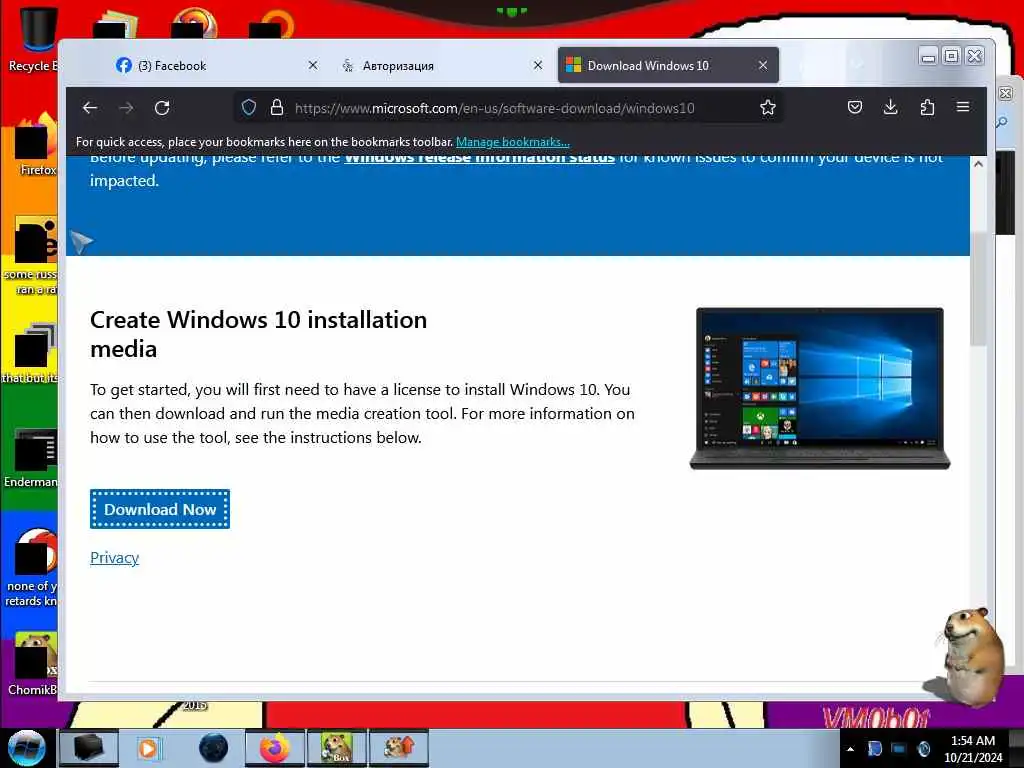Viewport: 1024px width, 768px height.
Task: Open the Extensions puzzle icon
Action: pyautogui.click(x=927, y=107)
